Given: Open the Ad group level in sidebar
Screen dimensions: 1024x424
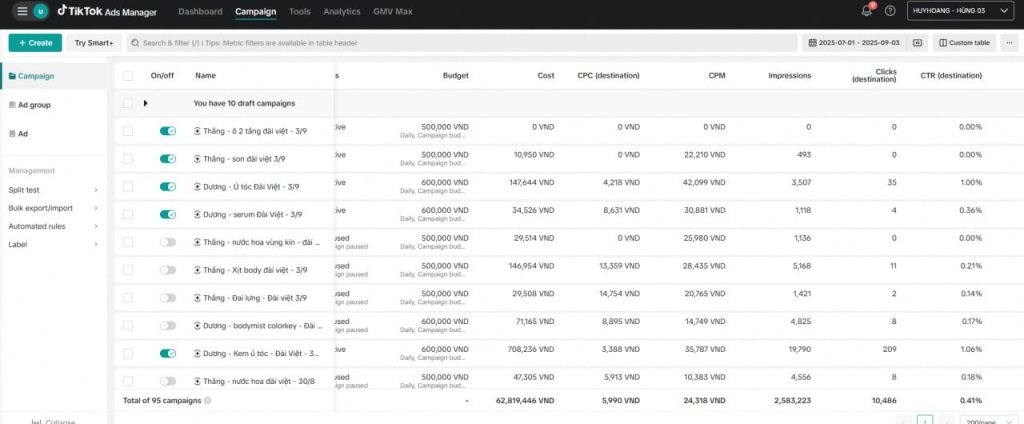Looking at the screenshot, I should point(33,105).
